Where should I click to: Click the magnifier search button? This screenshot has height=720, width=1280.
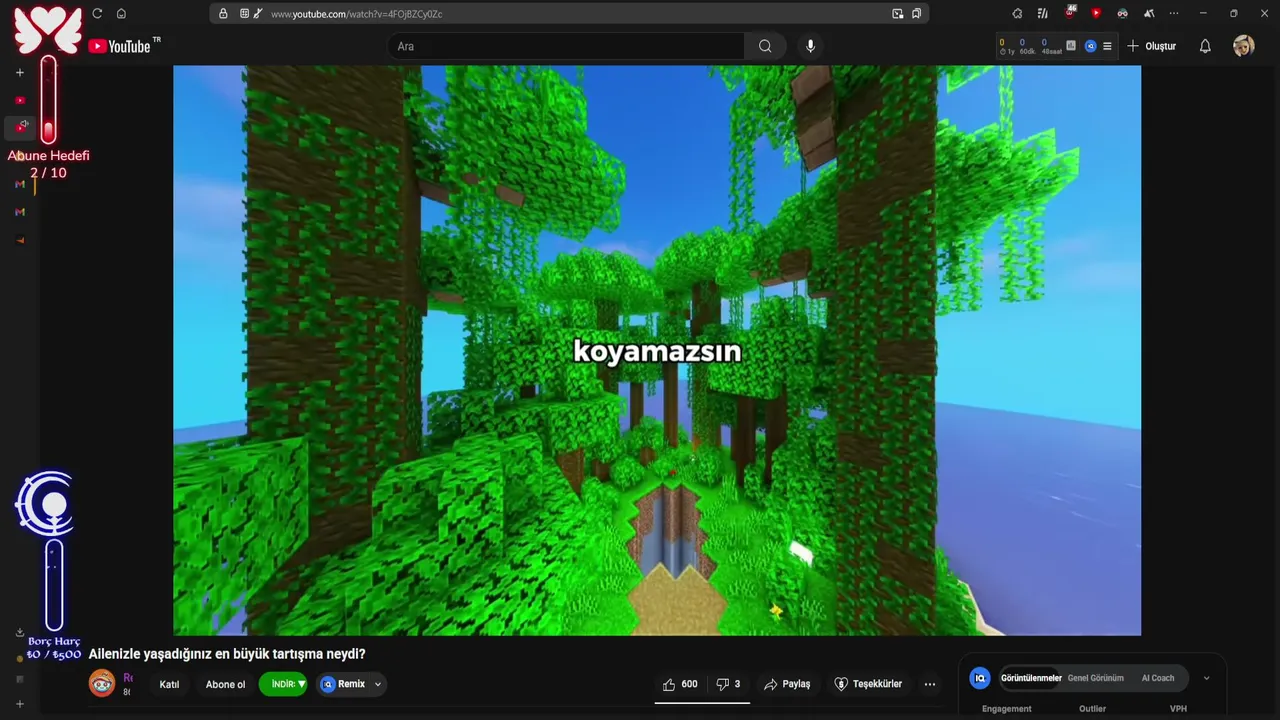pos(765,46)
